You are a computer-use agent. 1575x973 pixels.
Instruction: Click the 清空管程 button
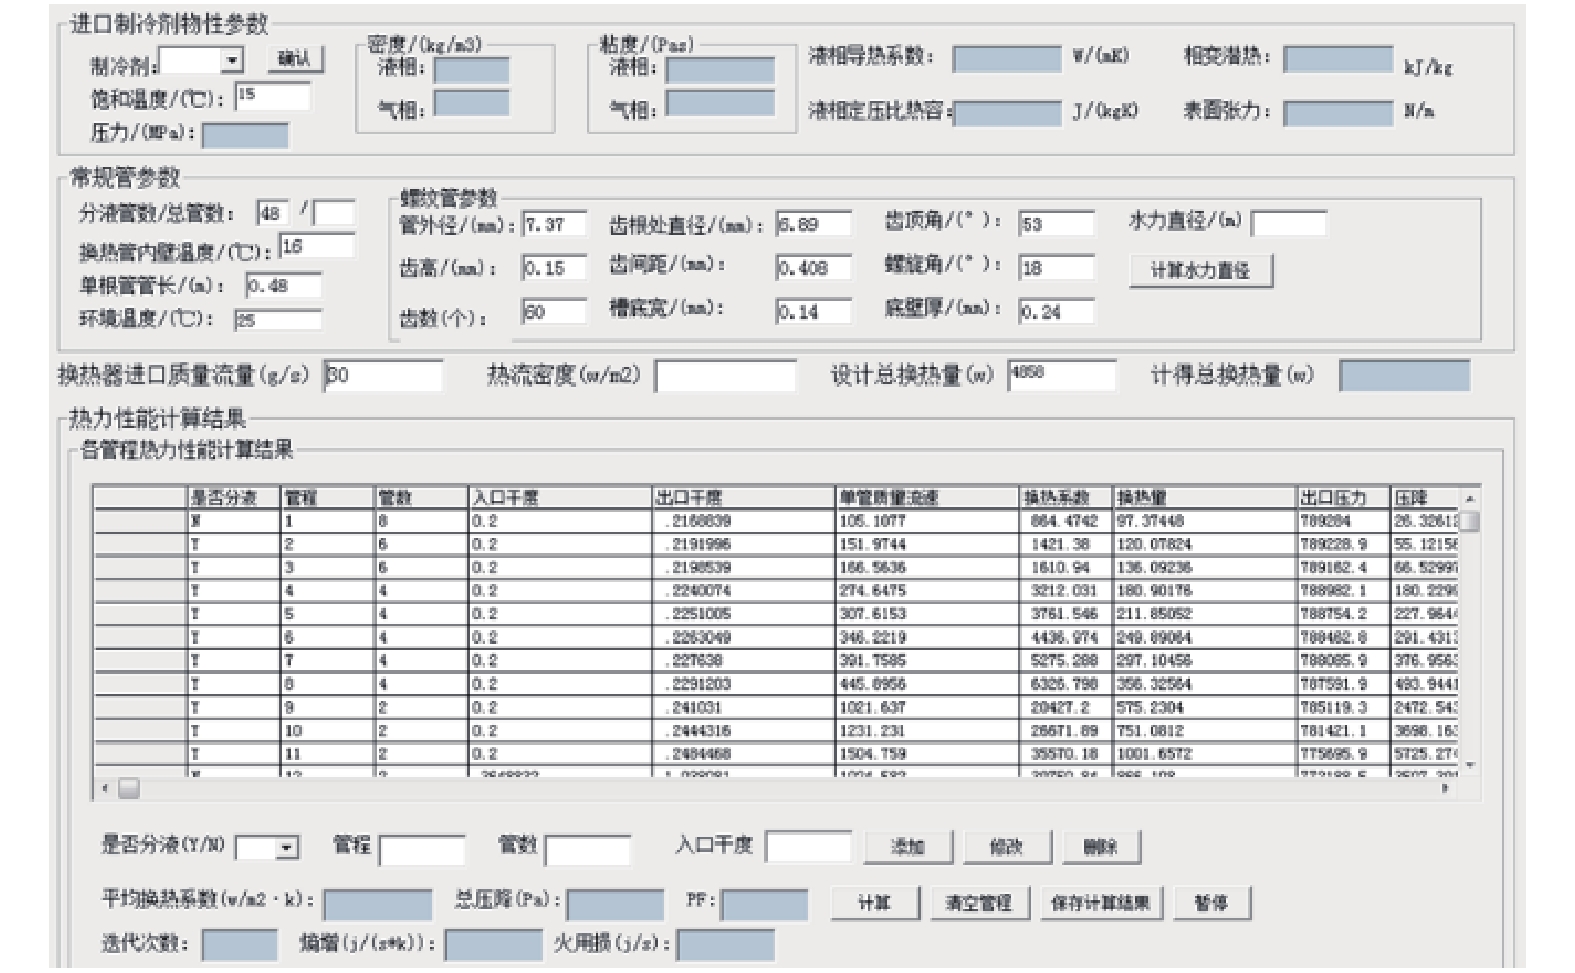point(978,903)
